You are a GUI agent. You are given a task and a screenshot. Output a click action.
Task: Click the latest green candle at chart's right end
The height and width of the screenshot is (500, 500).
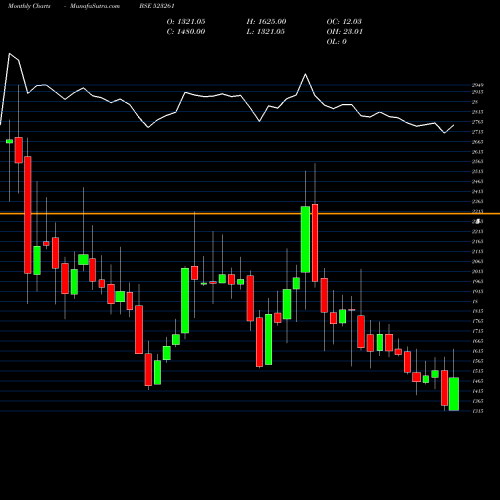[x=454, y=394]
